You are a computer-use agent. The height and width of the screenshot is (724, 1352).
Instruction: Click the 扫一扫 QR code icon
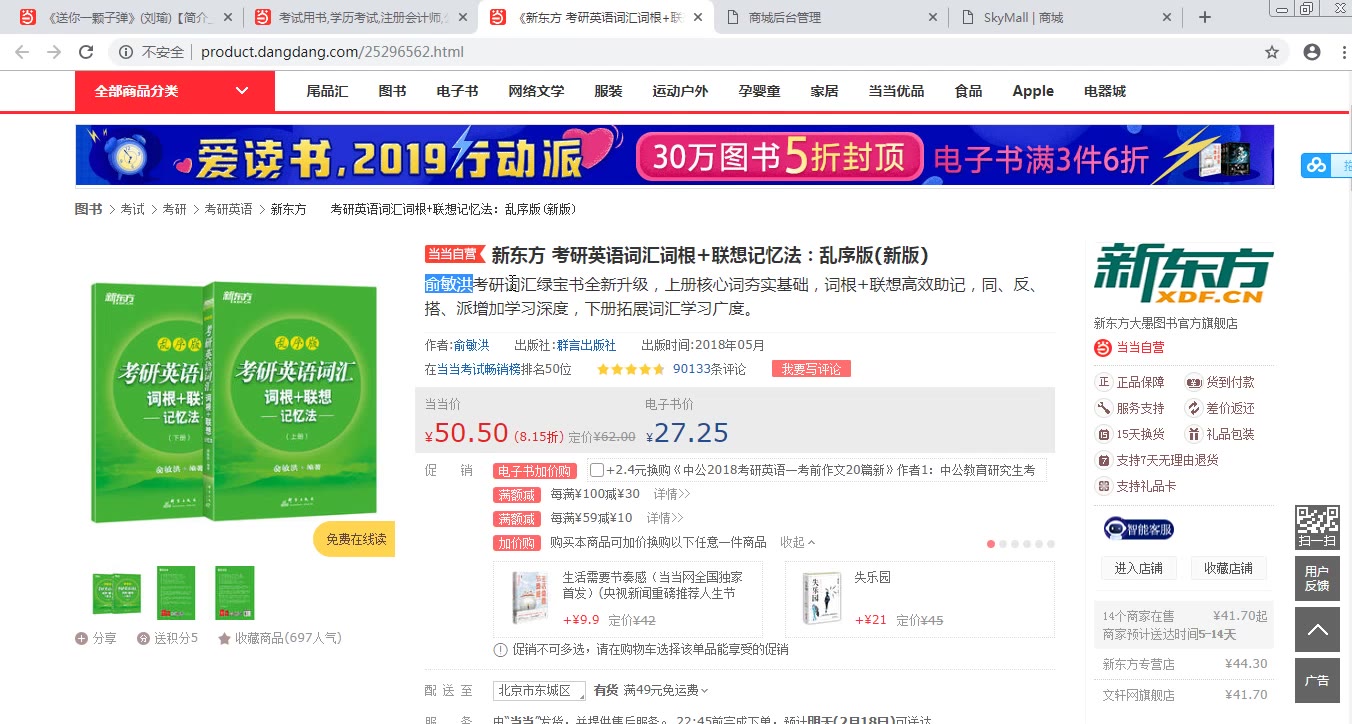[x=1317, y=527]
